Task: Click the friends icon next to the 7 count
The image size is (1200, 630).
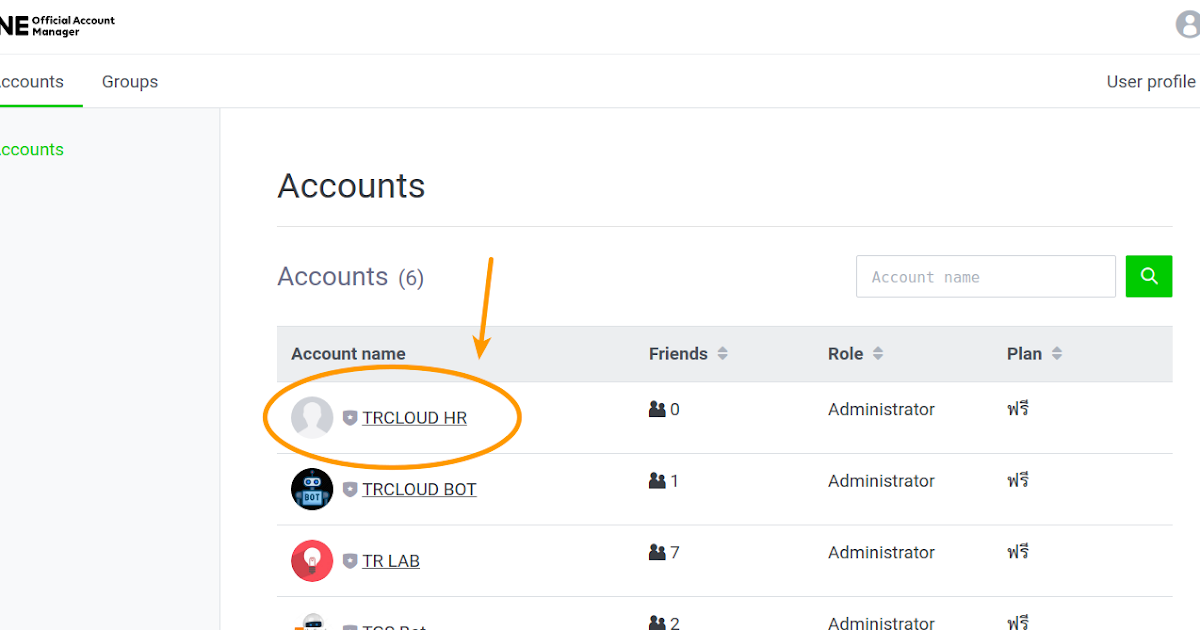Action: (657, 552)
